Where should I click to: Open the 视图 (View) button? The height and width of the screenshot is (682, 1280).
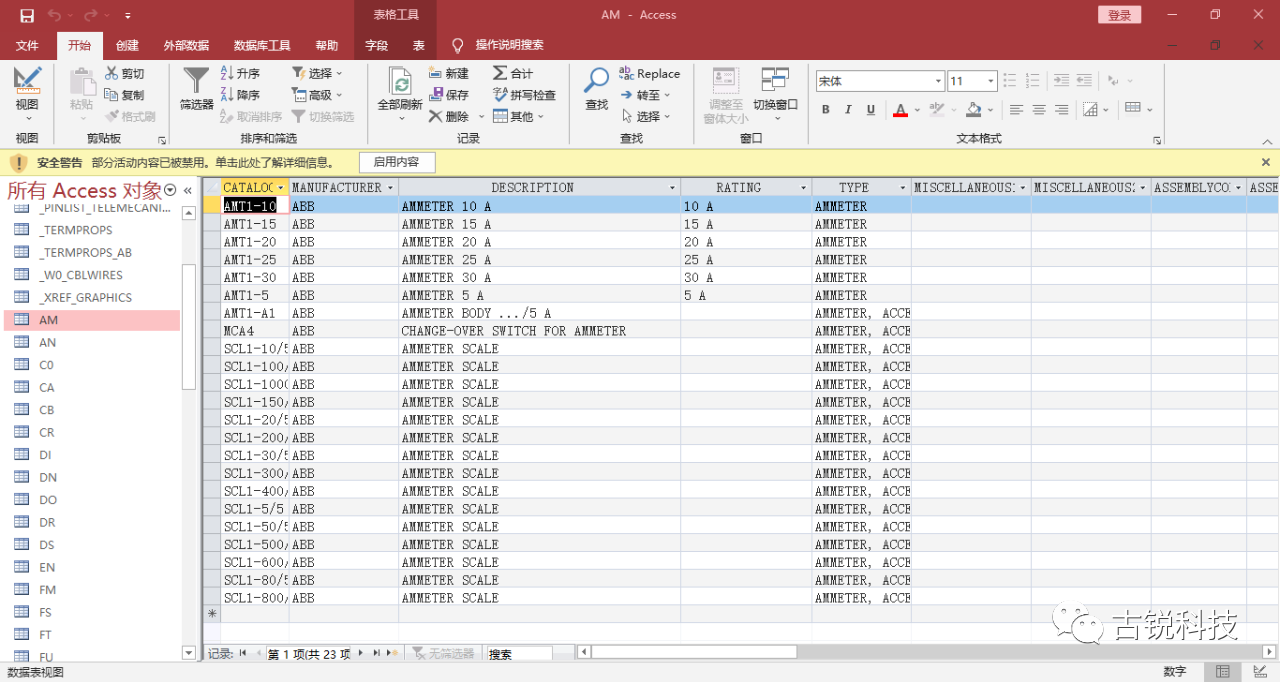tap(27, 92)
